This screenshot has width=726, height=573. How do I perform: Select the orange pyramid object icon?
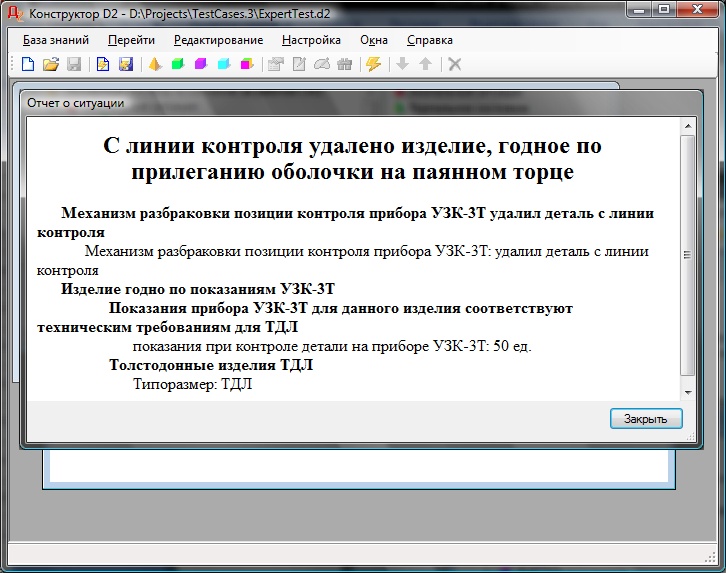pyautogui.click(x=155, y=64)
